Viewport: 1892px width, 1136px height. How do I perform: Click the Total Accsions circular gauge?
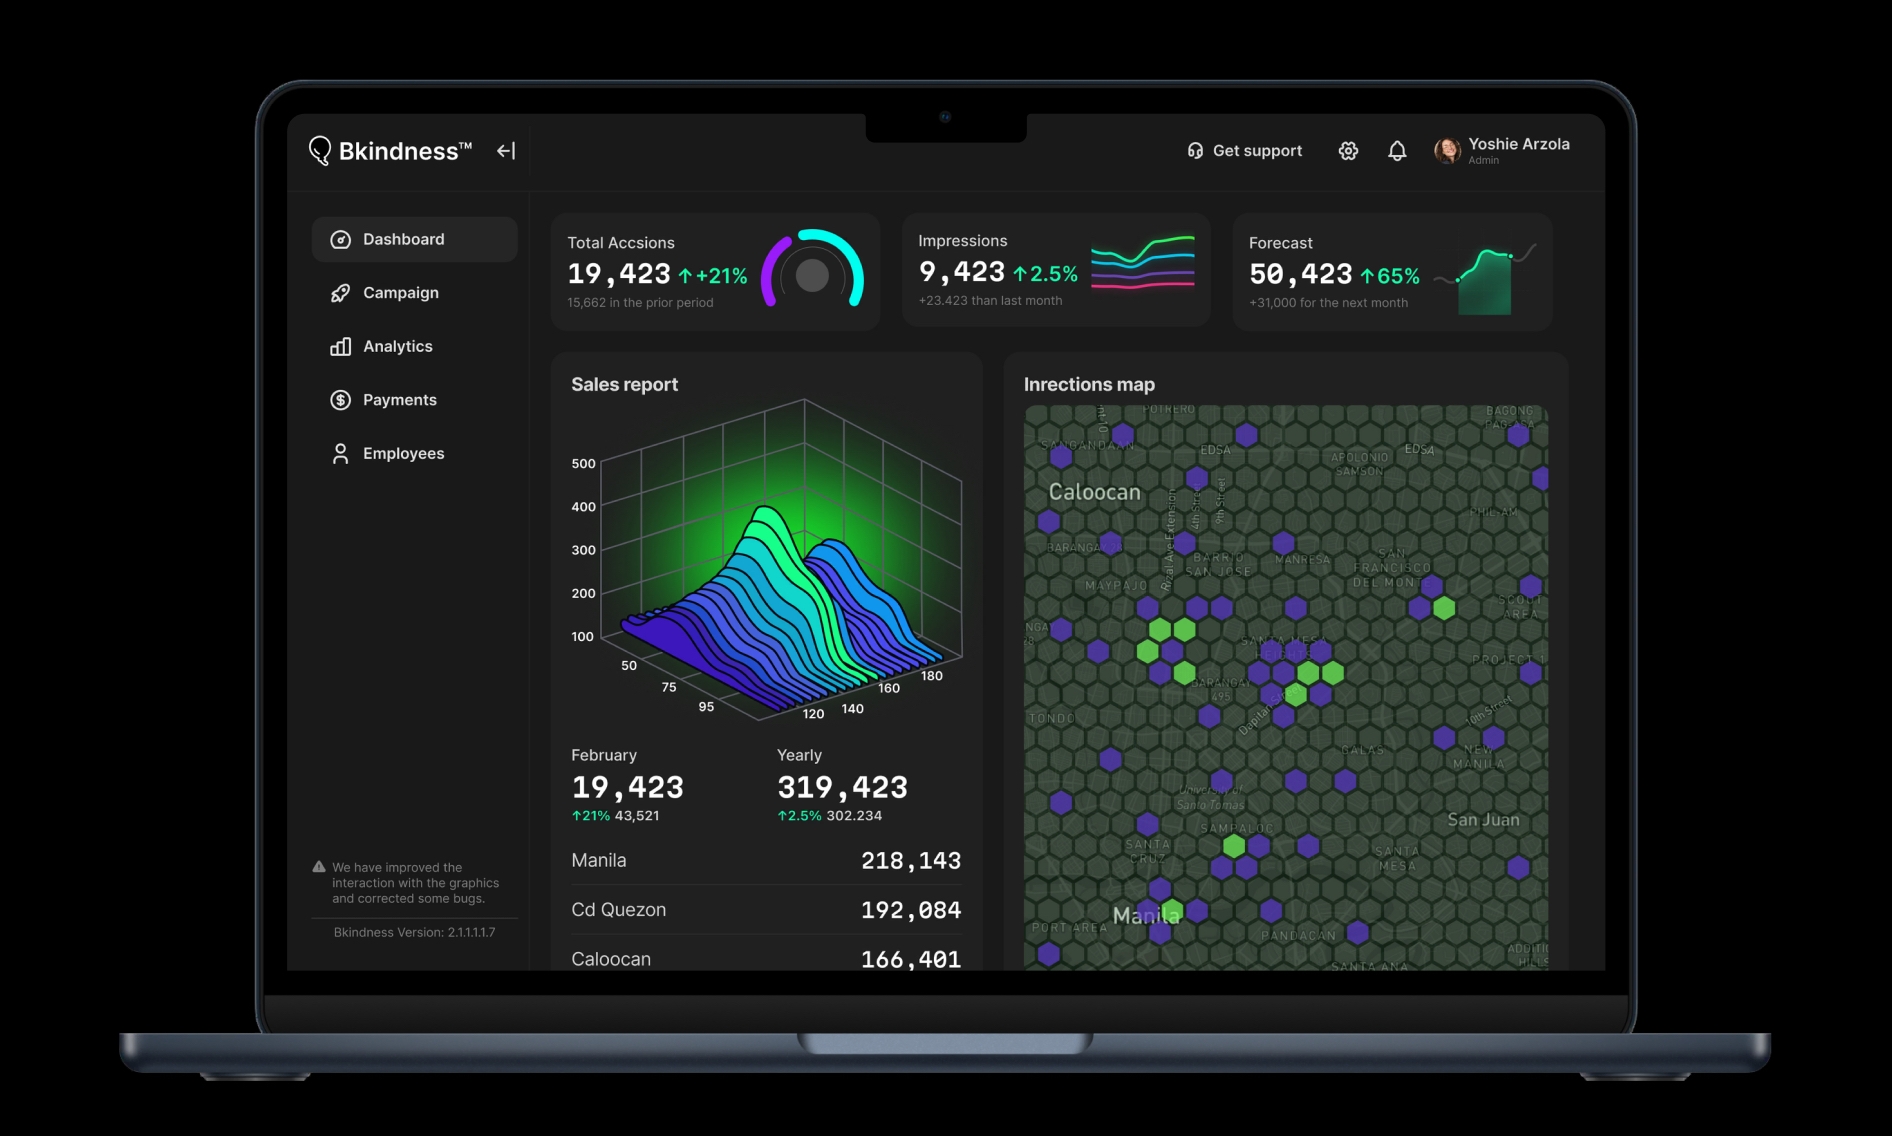click(x=812, y=274)
